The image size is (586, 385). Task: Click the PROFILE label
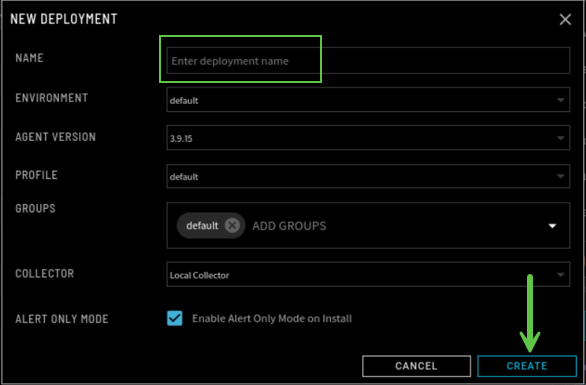coord(36,175)
